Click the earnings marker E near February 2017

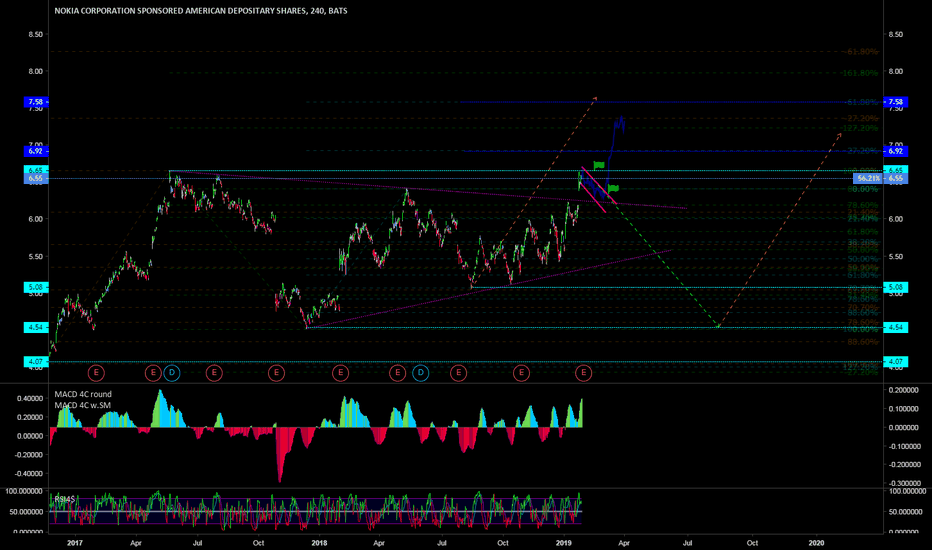click(96, 373)
